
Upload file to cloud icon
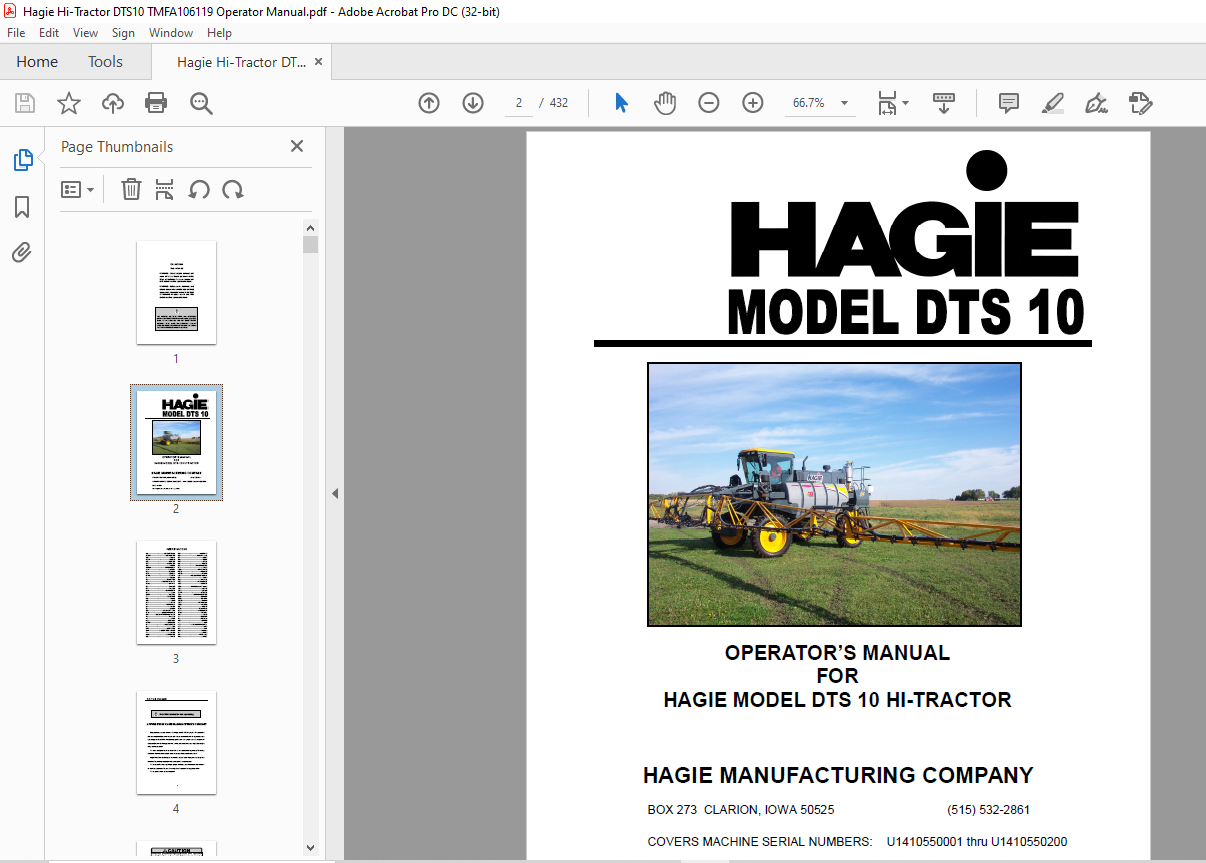(x=113, y=103)
